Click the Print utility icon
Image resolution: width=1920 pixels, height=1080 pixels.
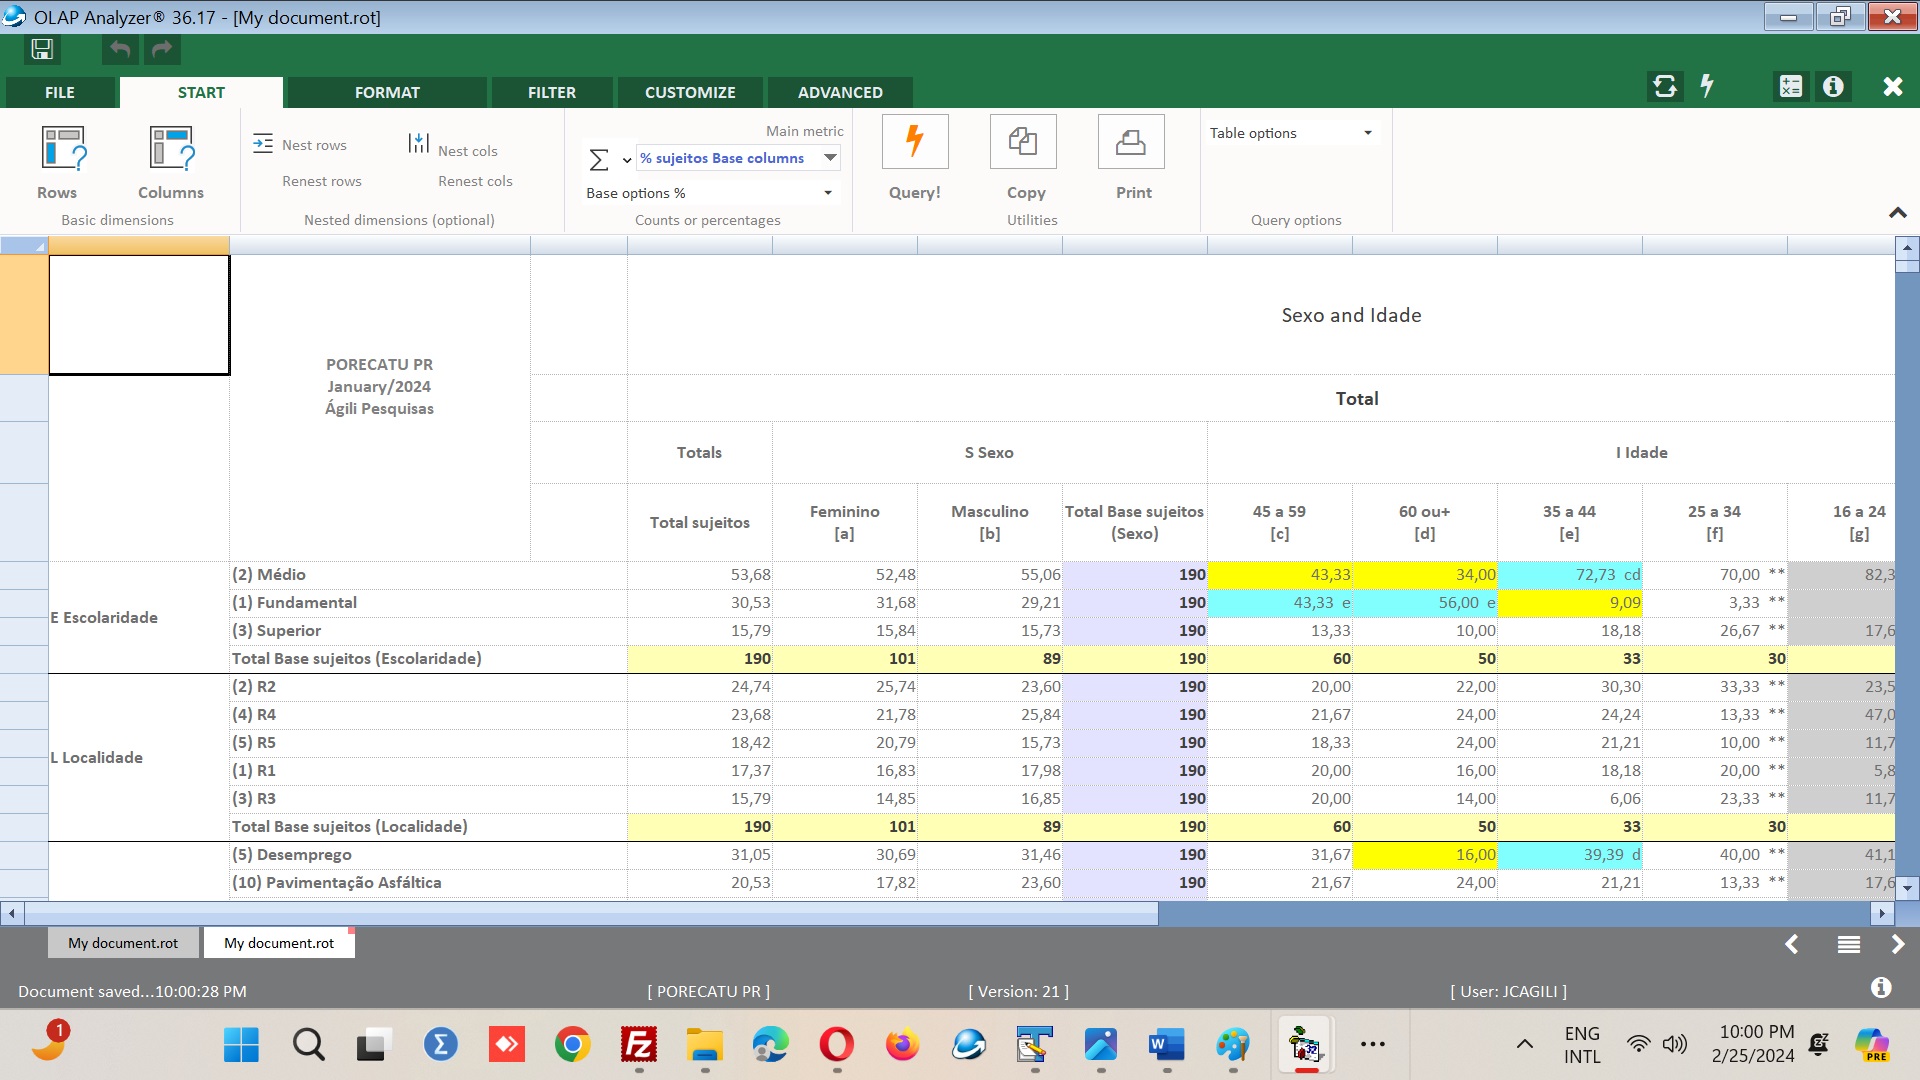1130,142
